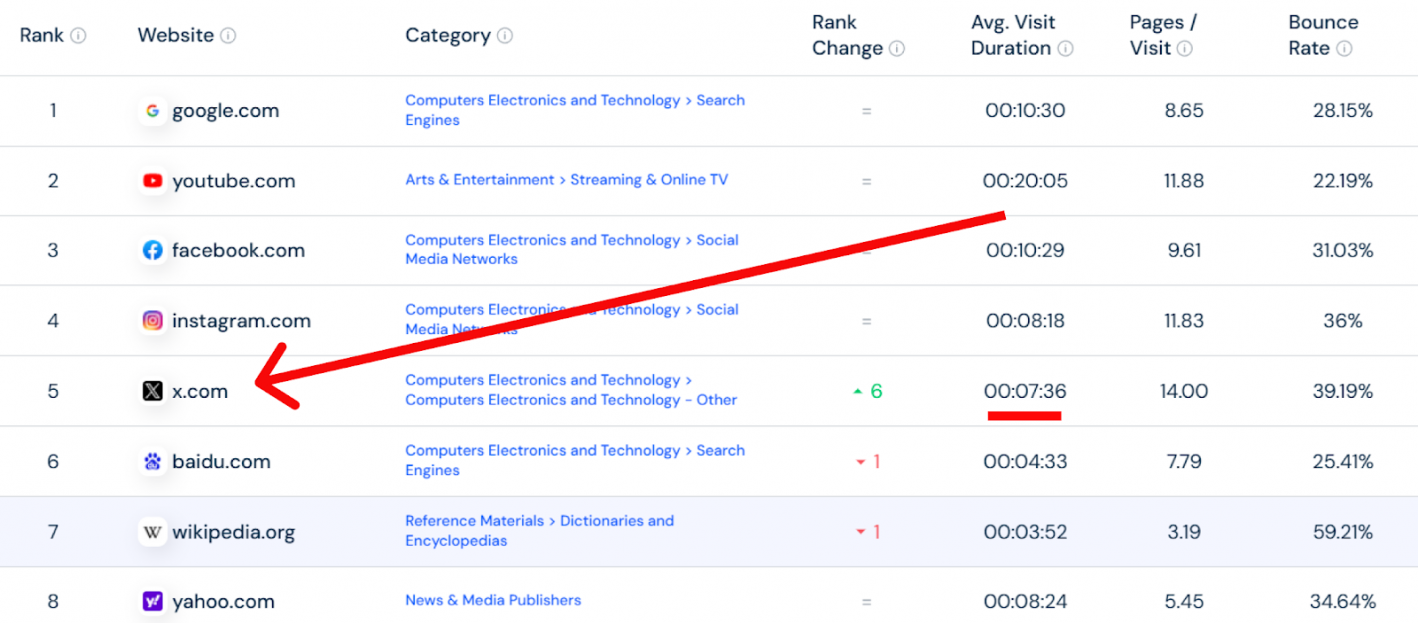
Task: Open the wikipedia.org website entry
Action: tap(233, 532)
